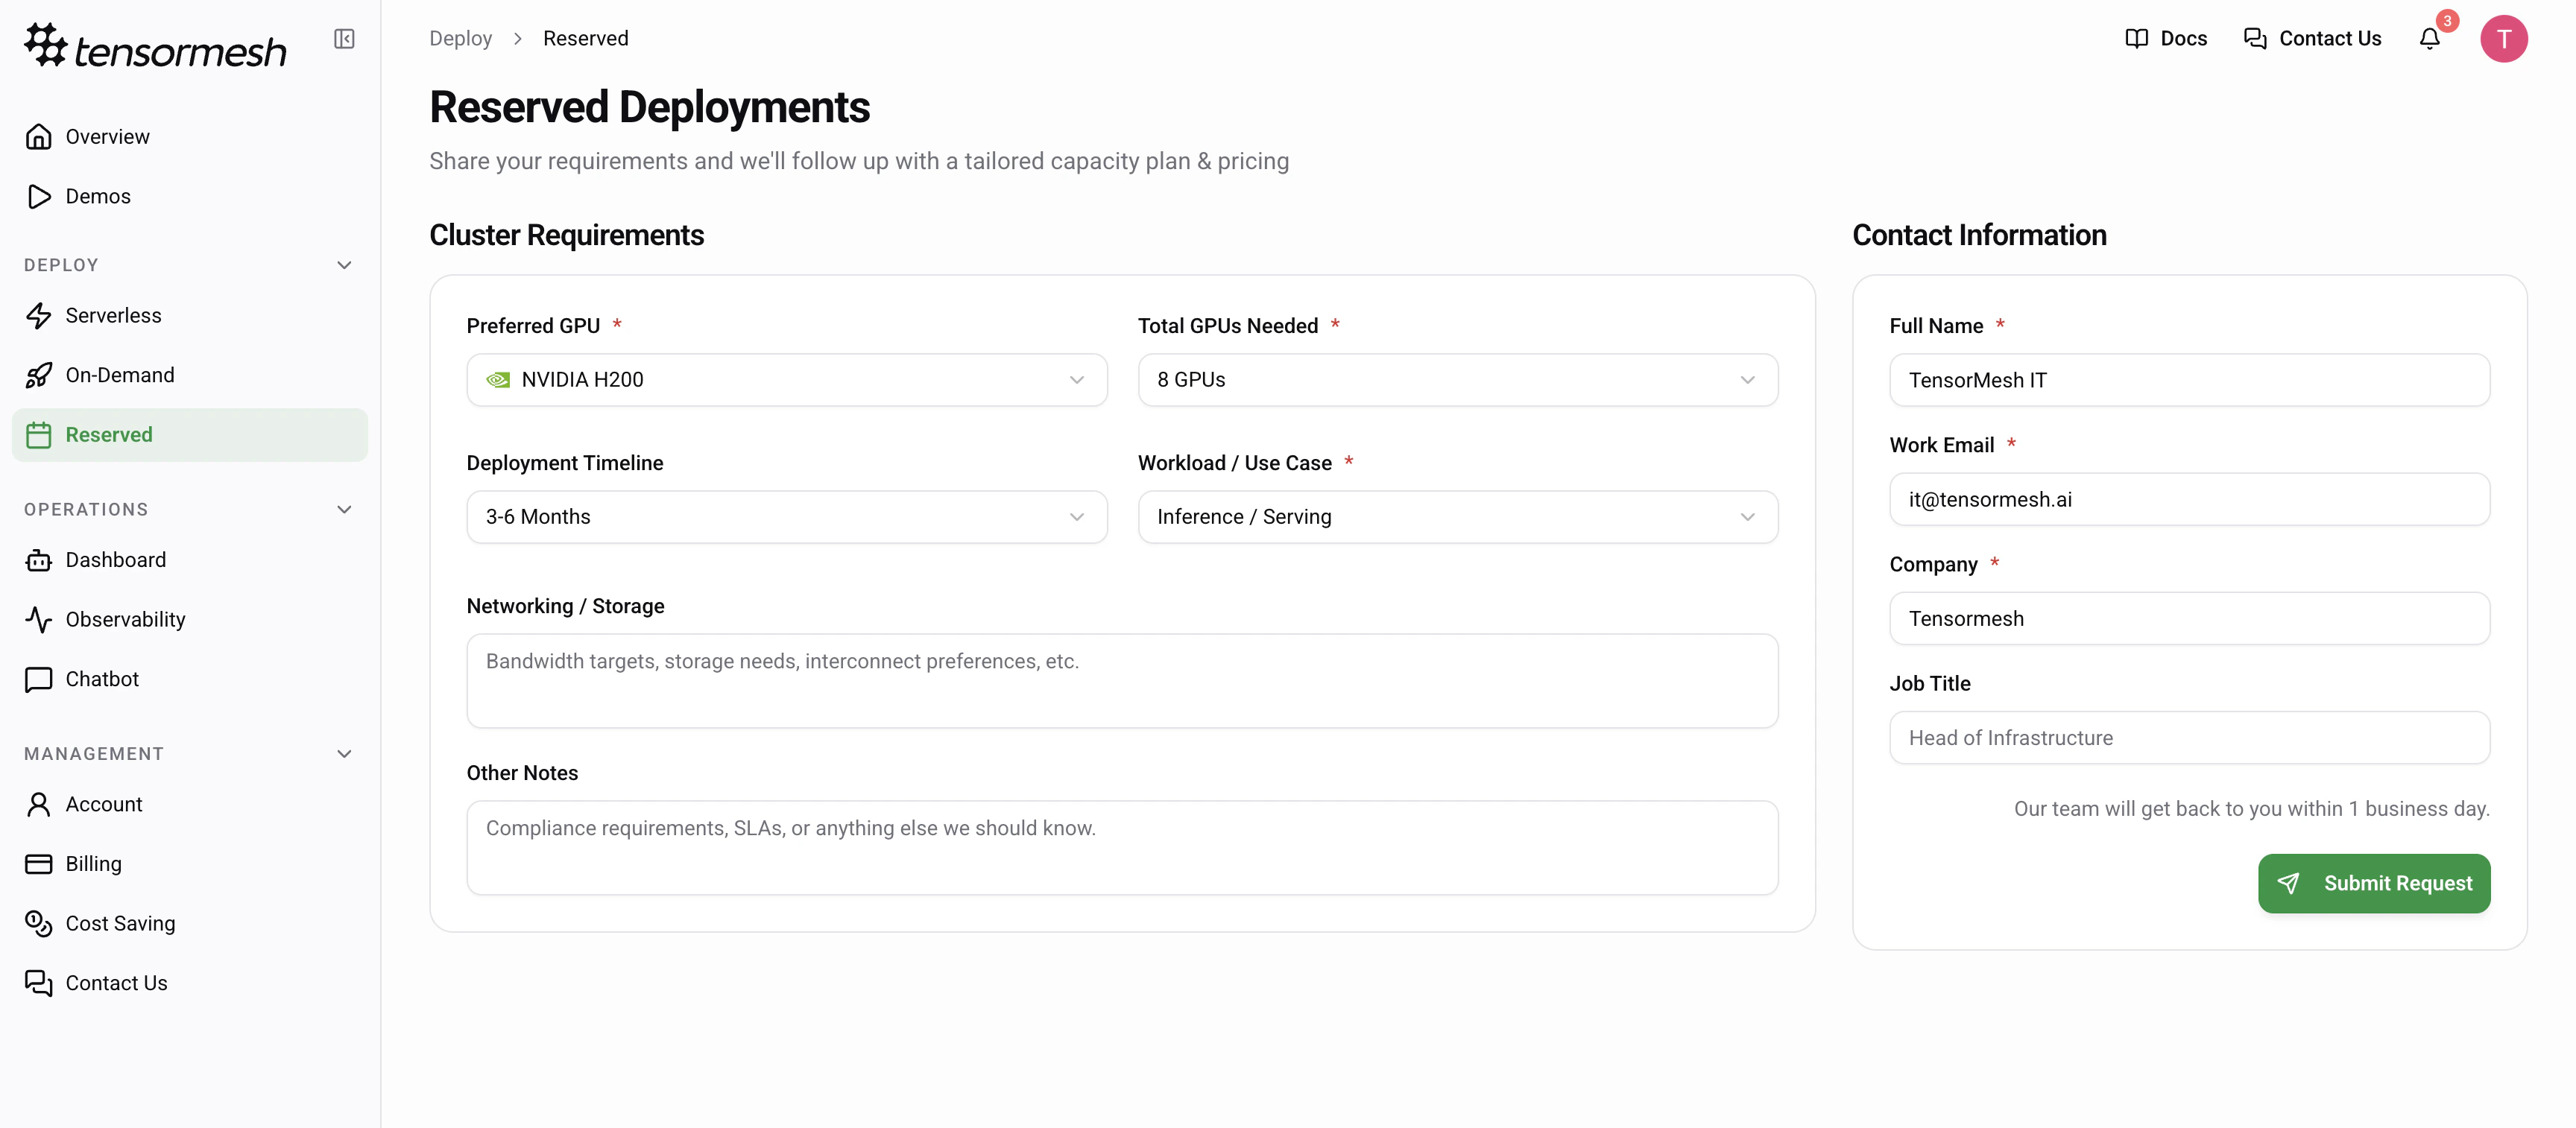This screenshot has width=2576, height=1128.
Task: Submit the reservation request
Action: coord(2373,883)
